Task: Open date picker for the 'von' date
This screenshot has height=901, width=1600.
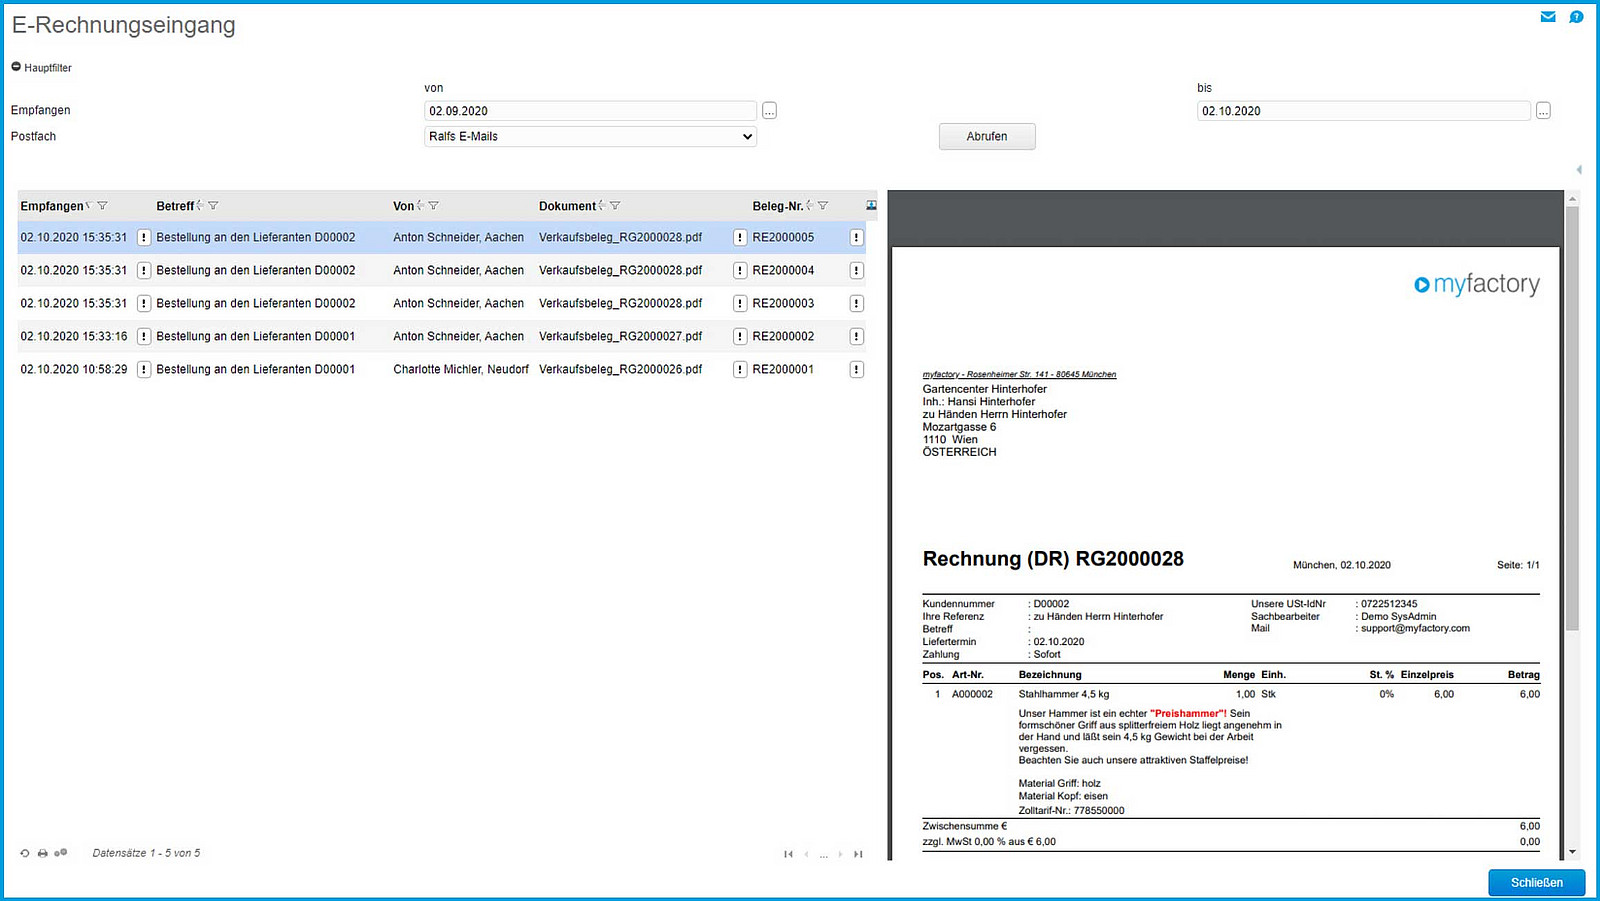Action: 769,111
